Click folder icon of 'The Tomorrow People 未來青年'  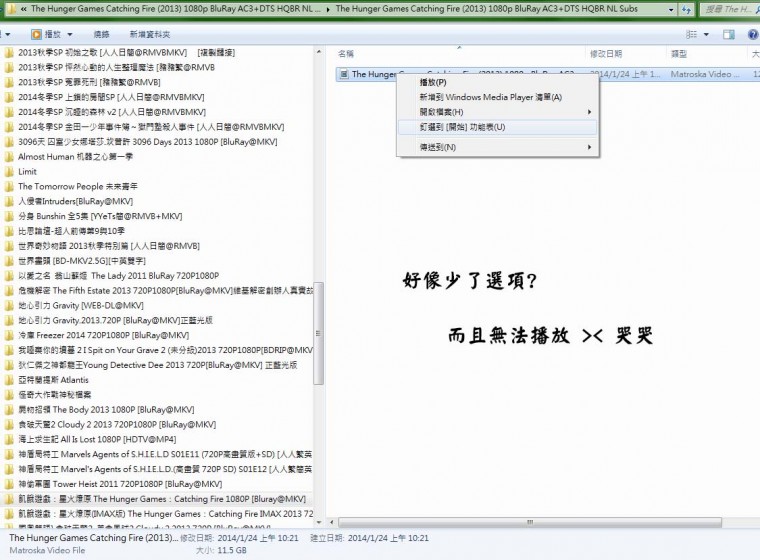coord(9,187)
